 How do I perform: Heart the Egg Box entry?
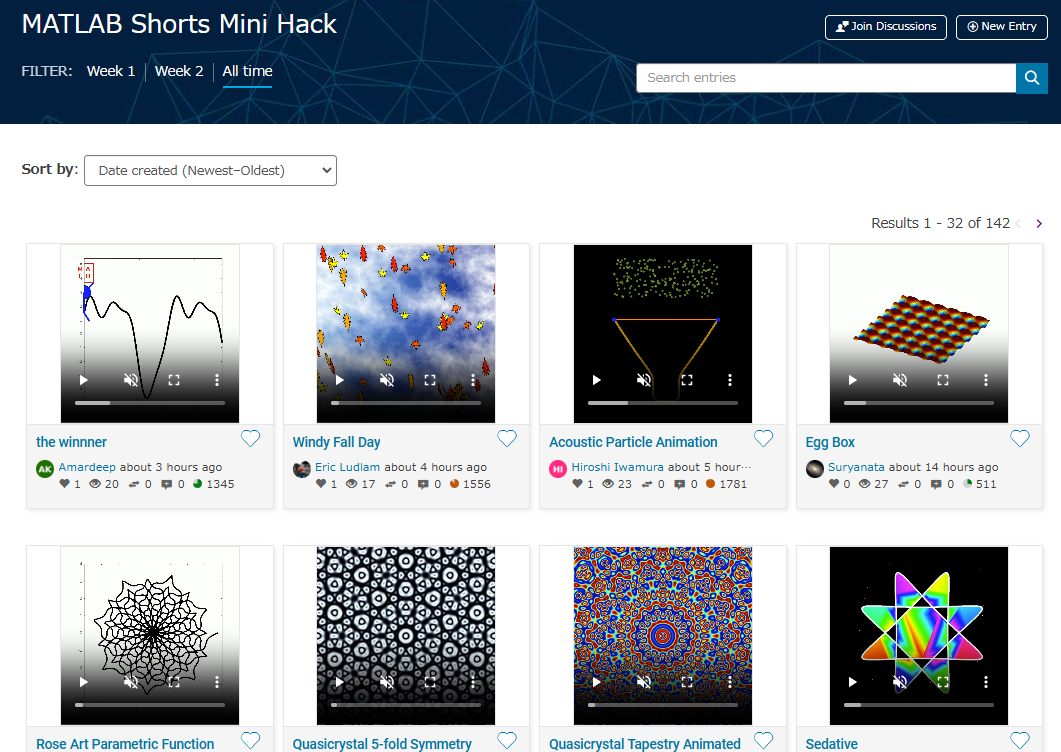coord(1020,439)
